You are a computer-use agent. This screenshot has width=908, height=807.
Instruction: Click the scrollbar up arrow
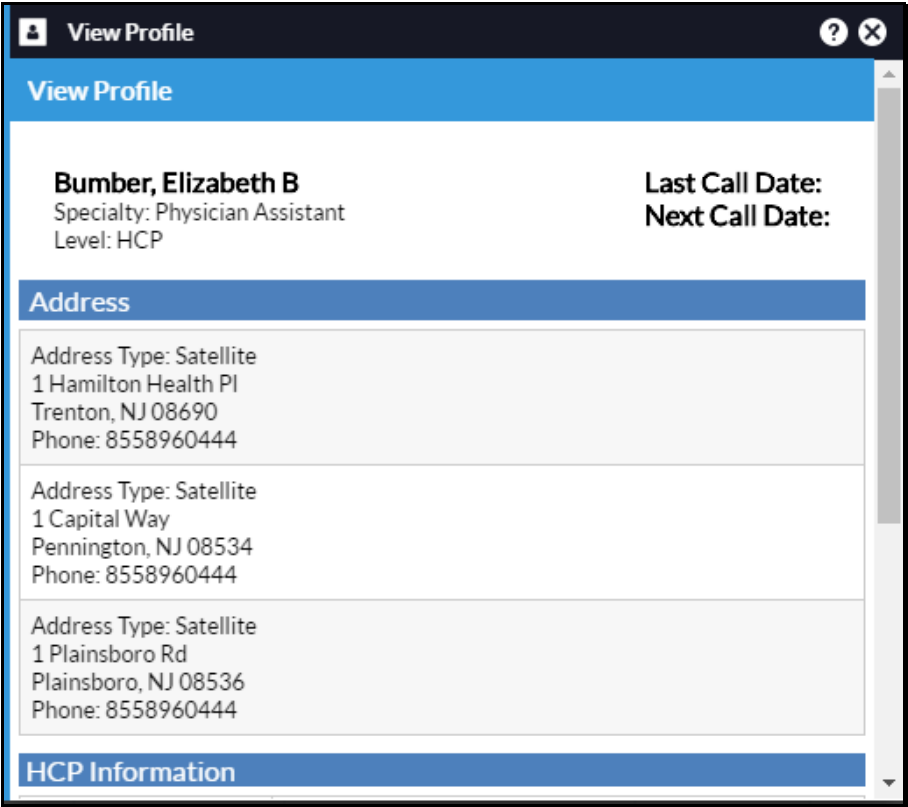tap(889, 74)
